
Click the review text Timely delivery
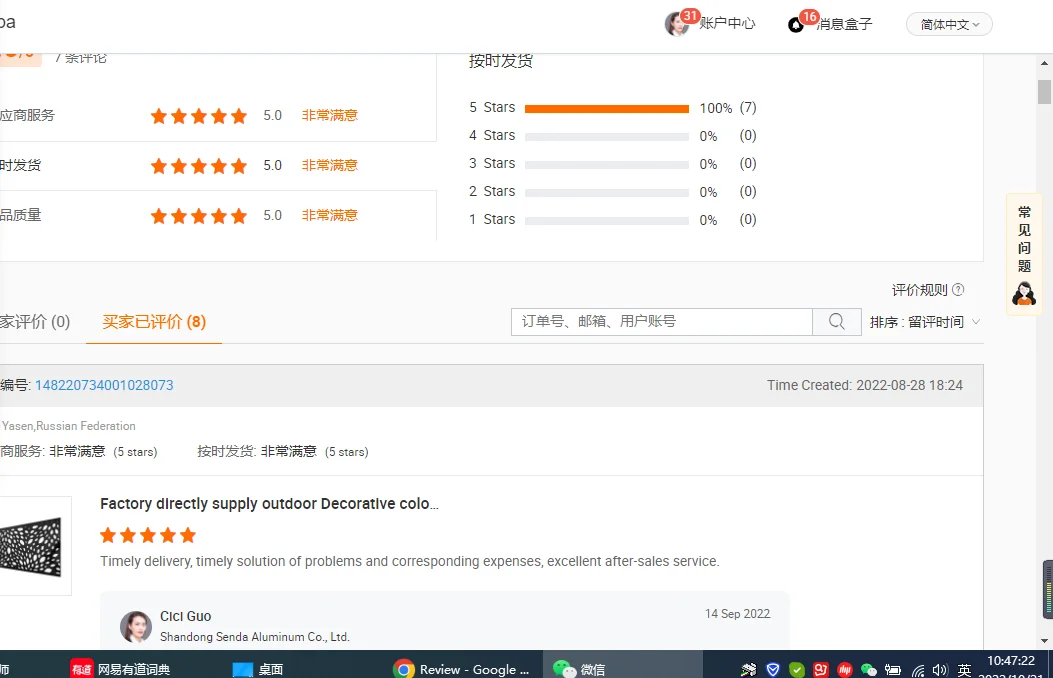(410, 561)
